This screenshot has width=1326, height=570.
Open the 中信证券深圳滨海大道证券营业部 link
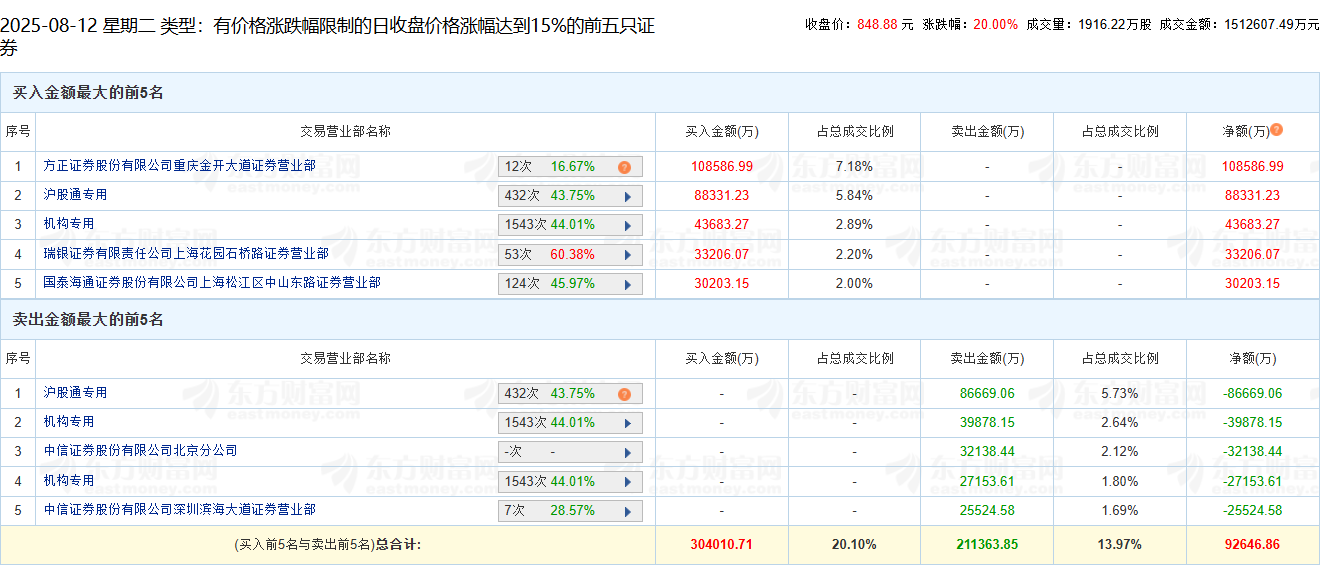(179, 510)
